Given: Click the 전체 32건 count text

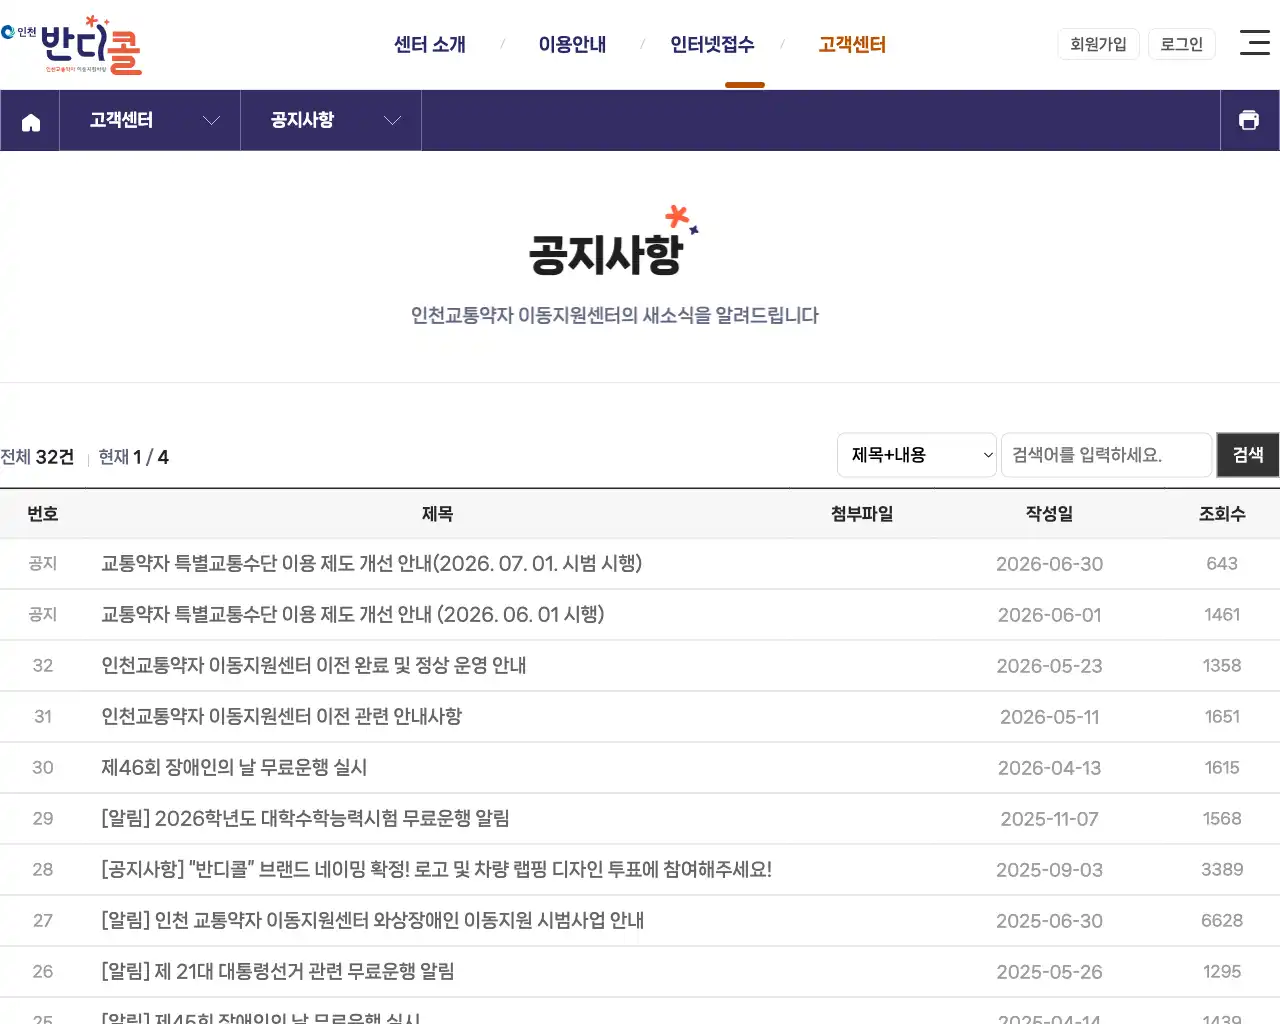Looking at the screenshot, I should click(x=37, y=457).
